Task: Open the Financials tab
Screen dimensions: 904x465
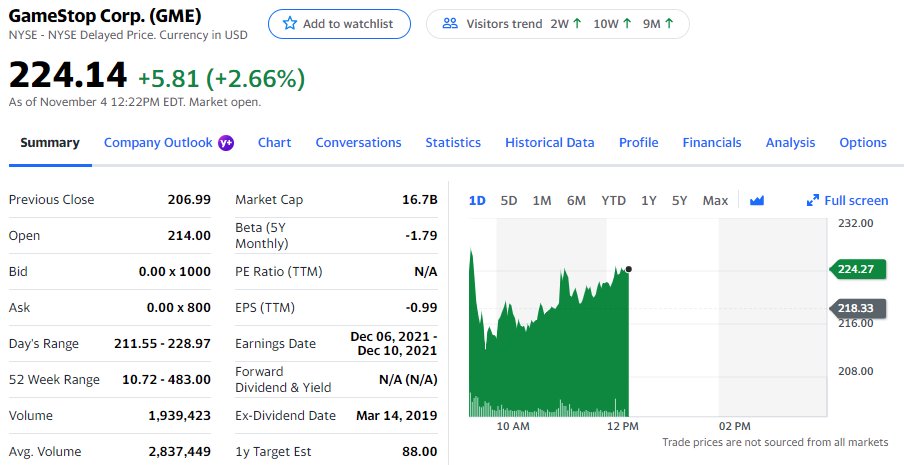Action: coord(712,143)
